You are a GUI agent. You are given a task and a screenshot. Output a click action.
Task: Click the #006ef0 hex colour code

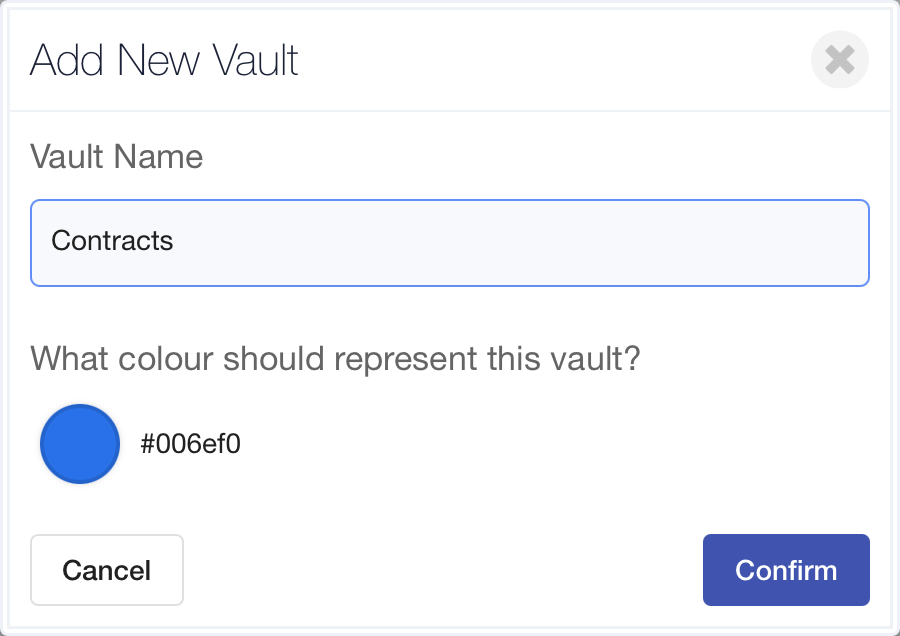click(x=190, y=444)
